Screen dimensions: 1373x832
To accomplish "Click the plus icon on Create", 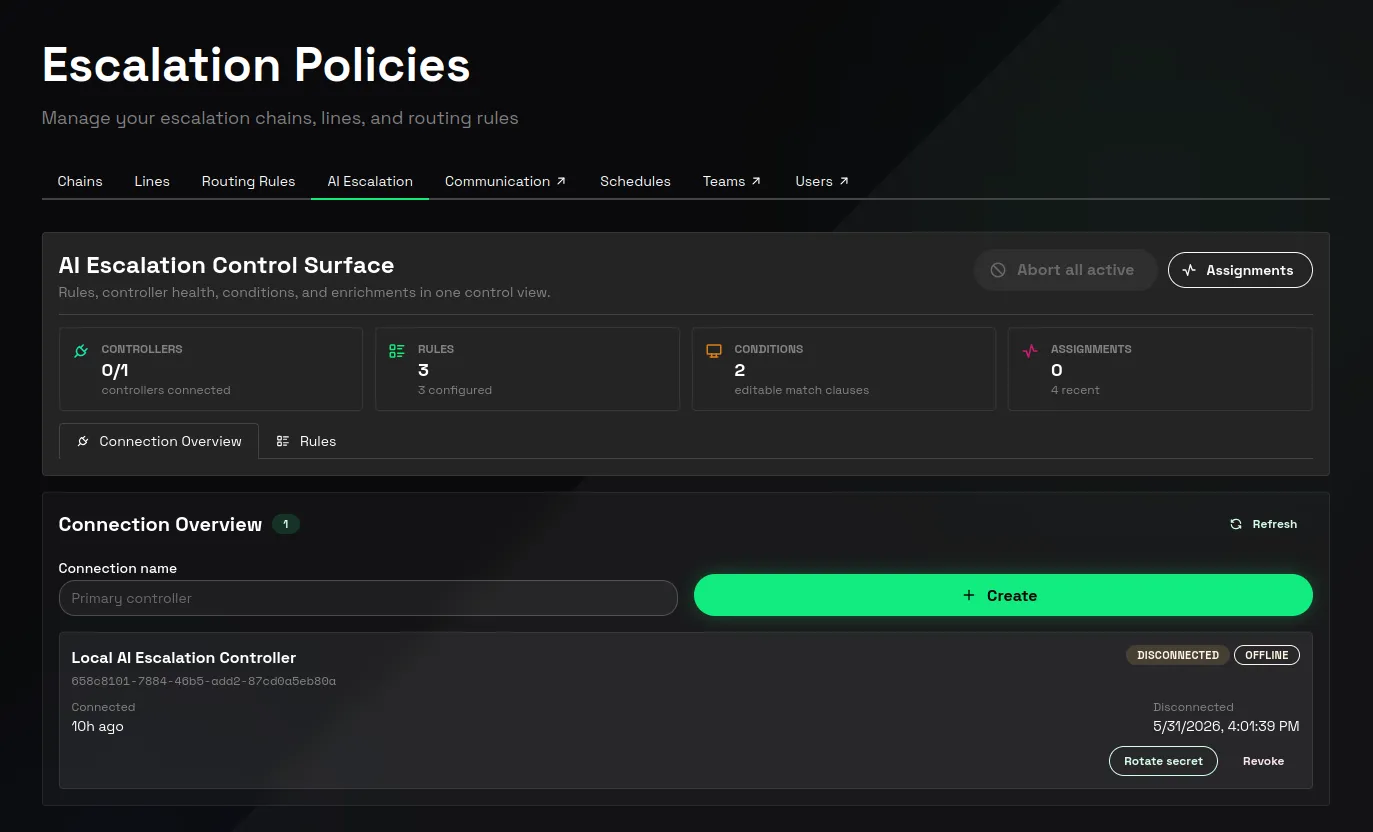I will pyautogui.click(x=968, y=595).
